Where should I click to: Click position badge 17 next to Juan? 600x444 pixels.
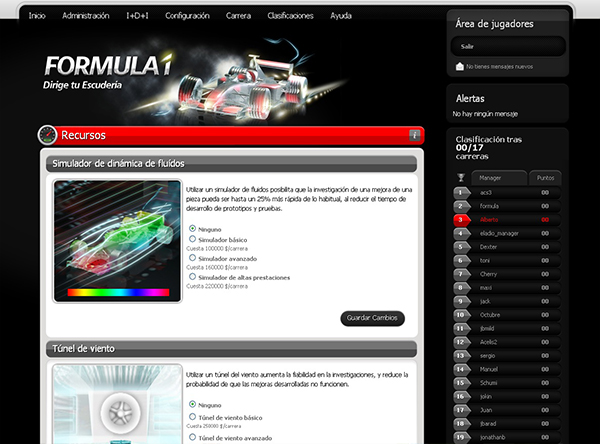(x=461, y=410)
